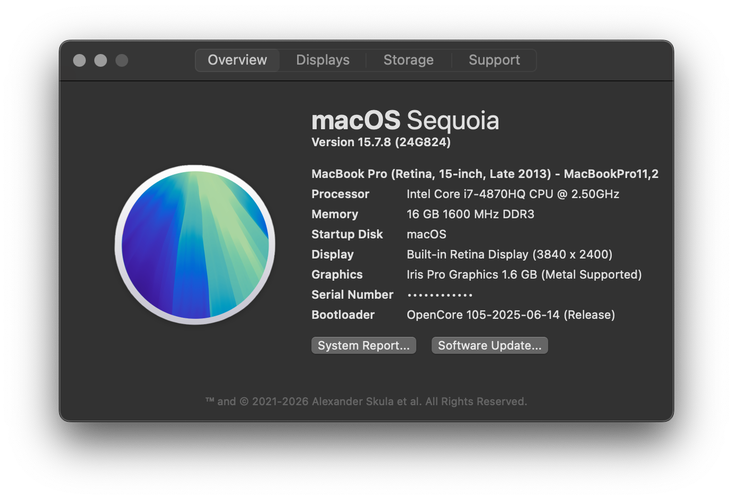Click the Iris Pro Graphics value
The image size is (733, 500).
point(524,274)
